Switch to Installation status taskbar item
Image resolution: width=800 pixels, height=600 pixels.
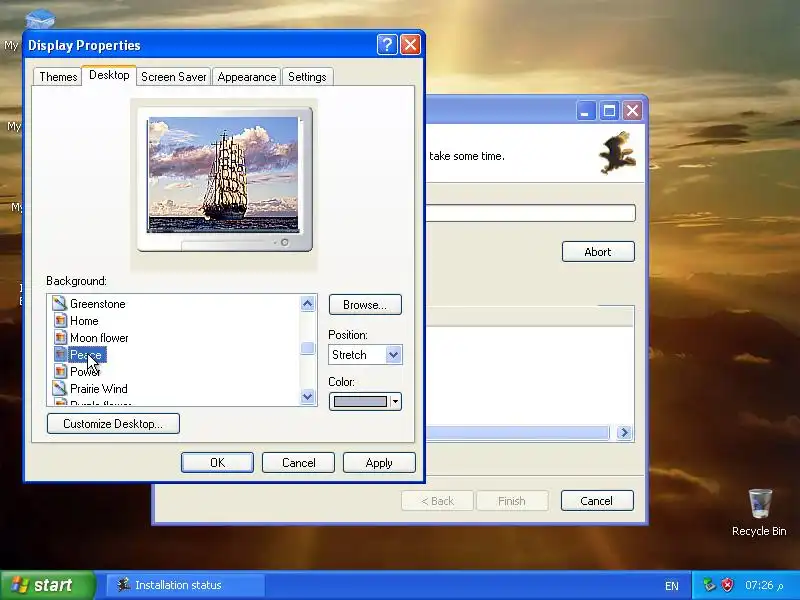[x=186, y=585]
